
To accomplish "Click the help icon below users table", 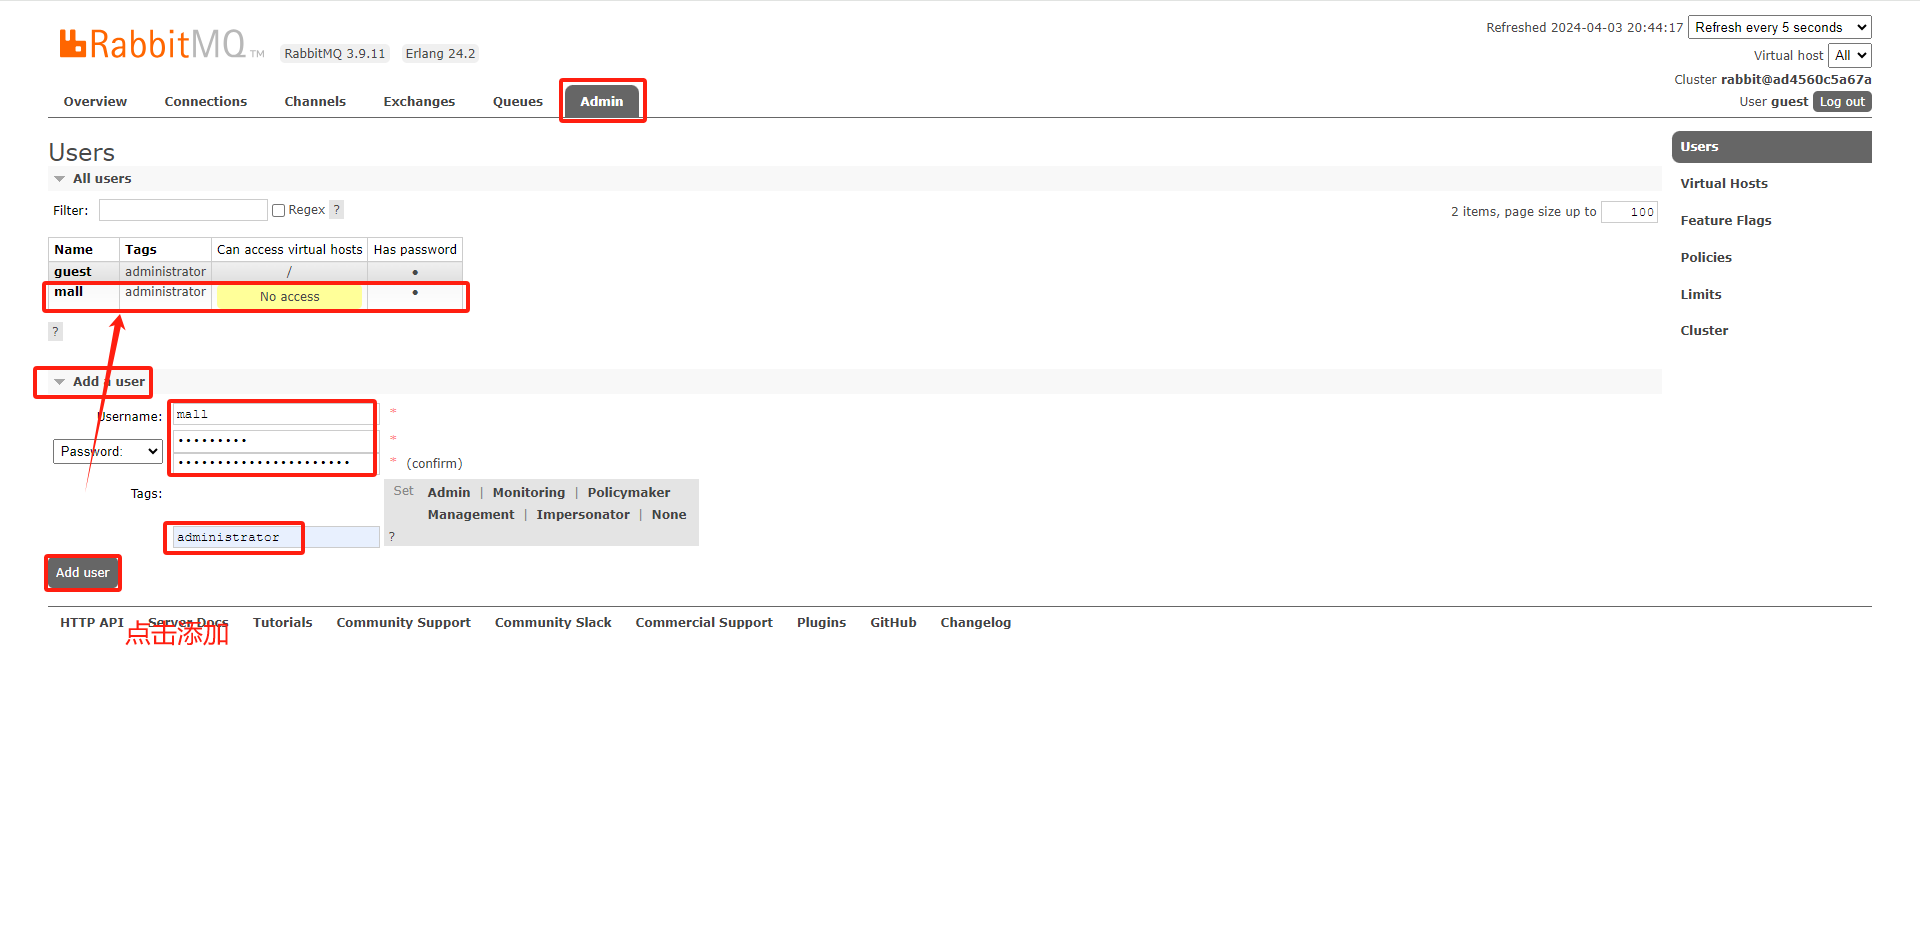I will pos(55,331).
